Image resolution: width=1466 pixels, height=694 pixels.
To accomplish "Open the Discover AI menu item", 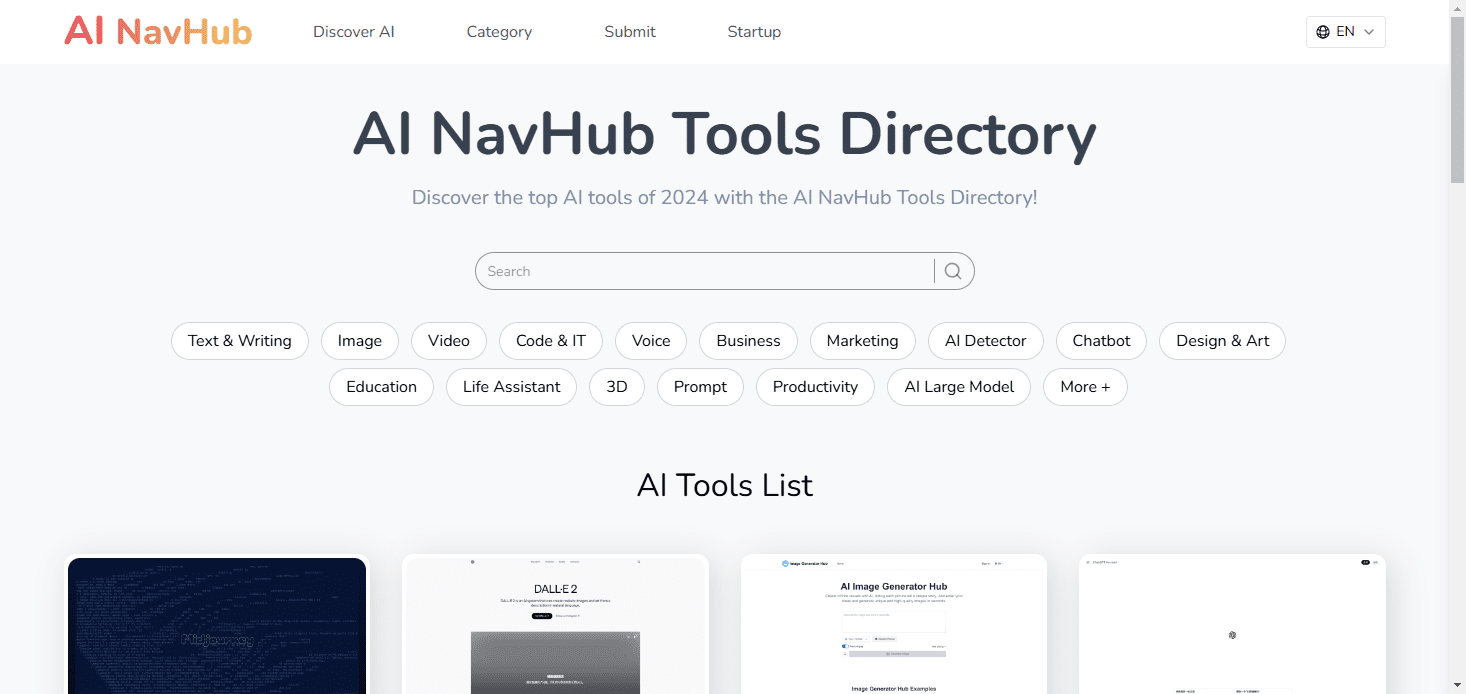I will click(x=353, y=31).
